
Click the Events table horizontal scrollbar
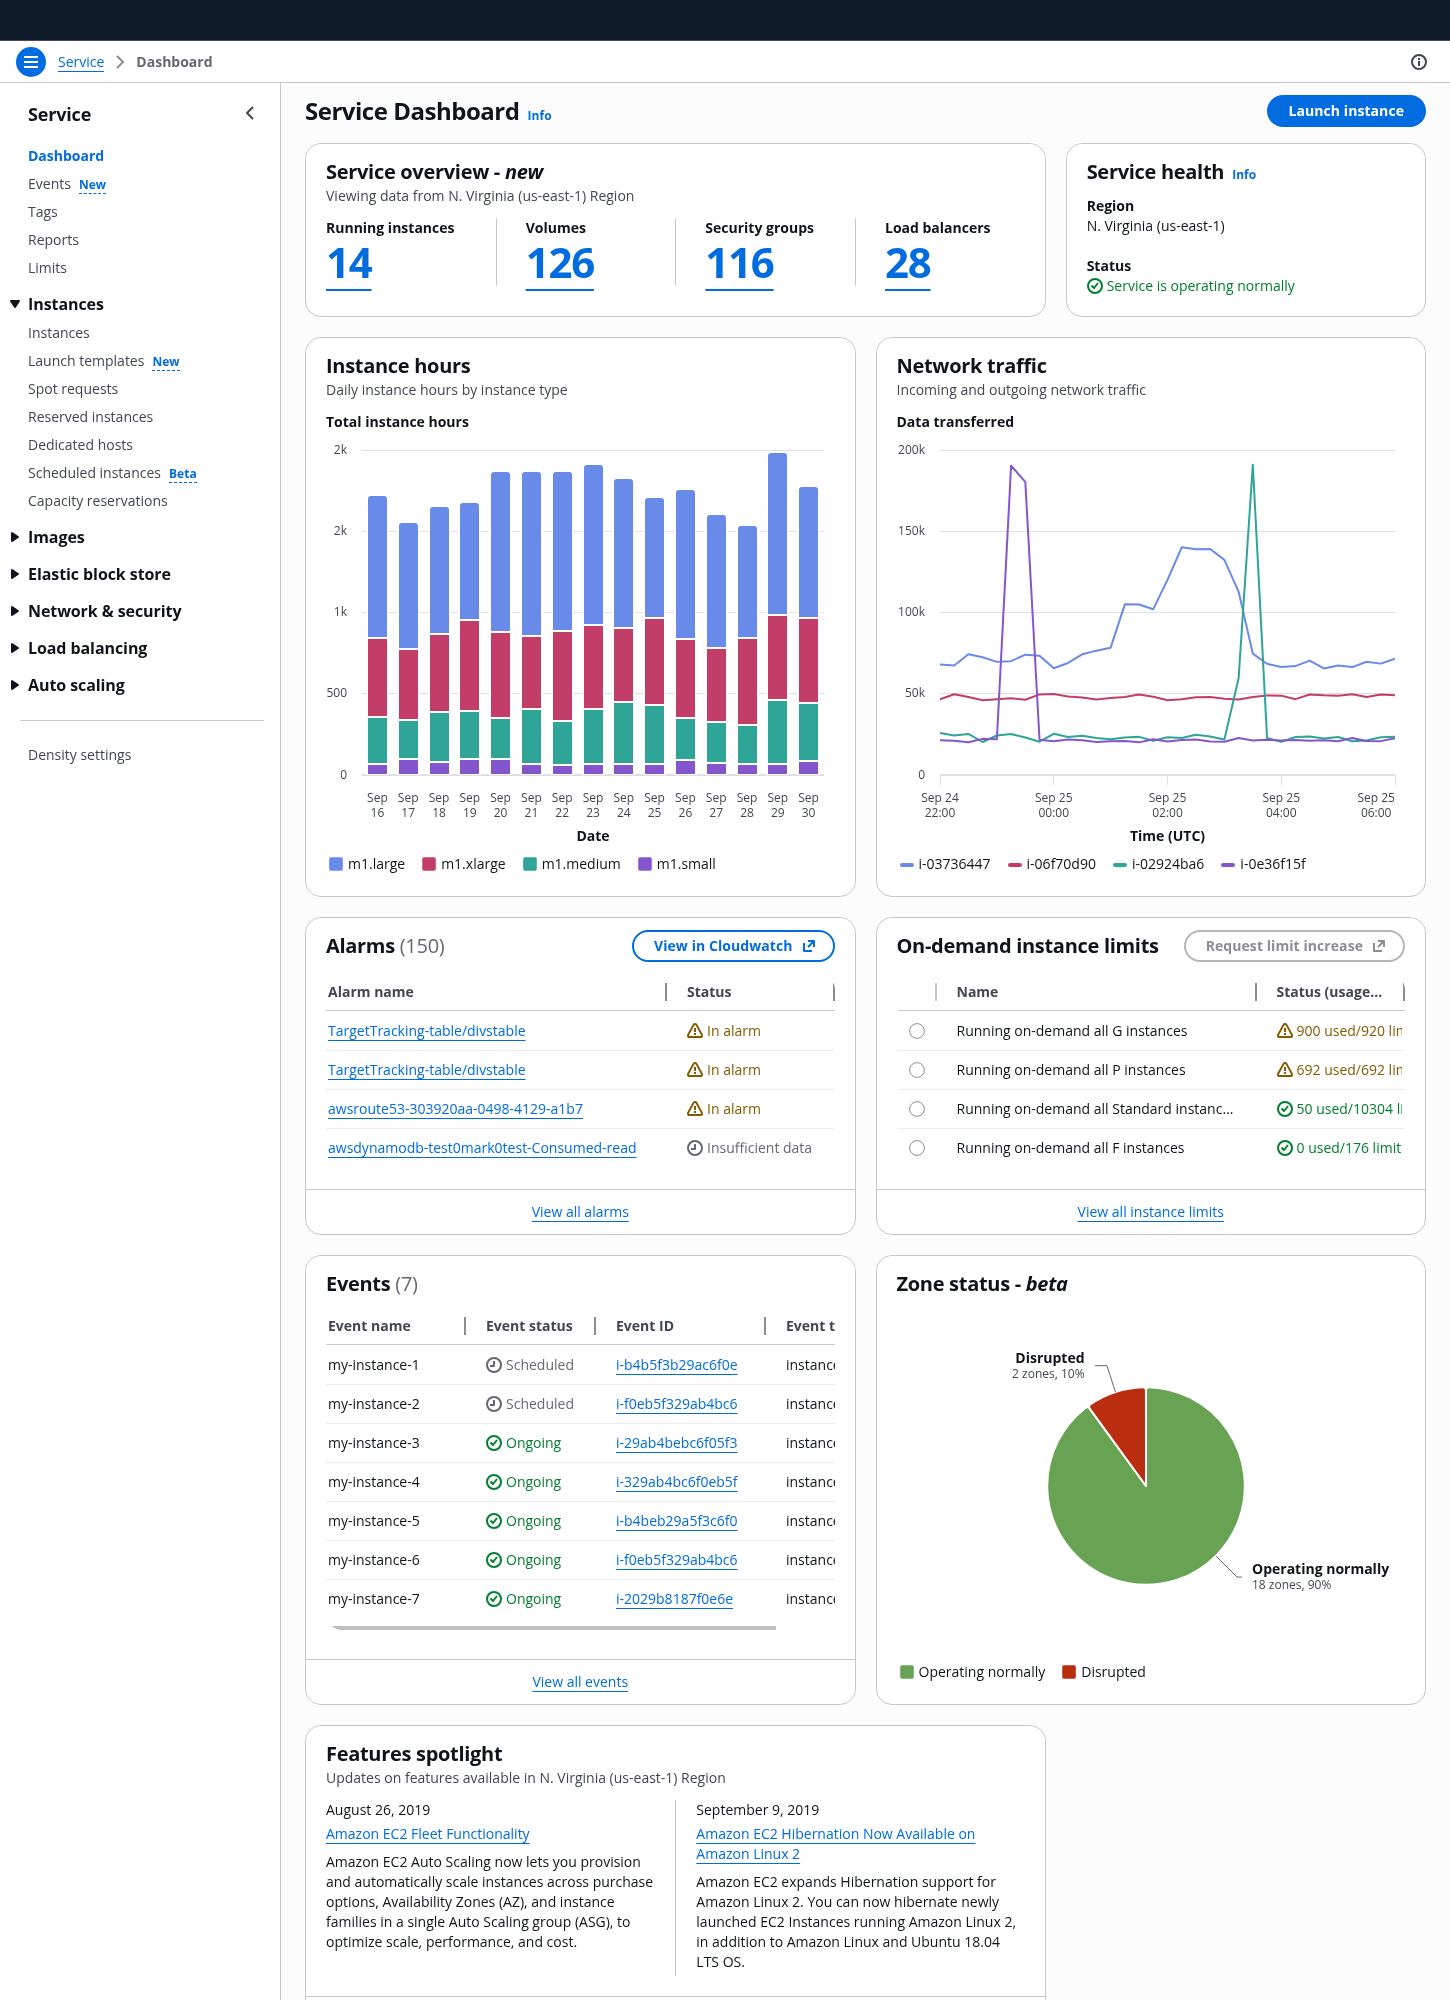[554, 1628]
